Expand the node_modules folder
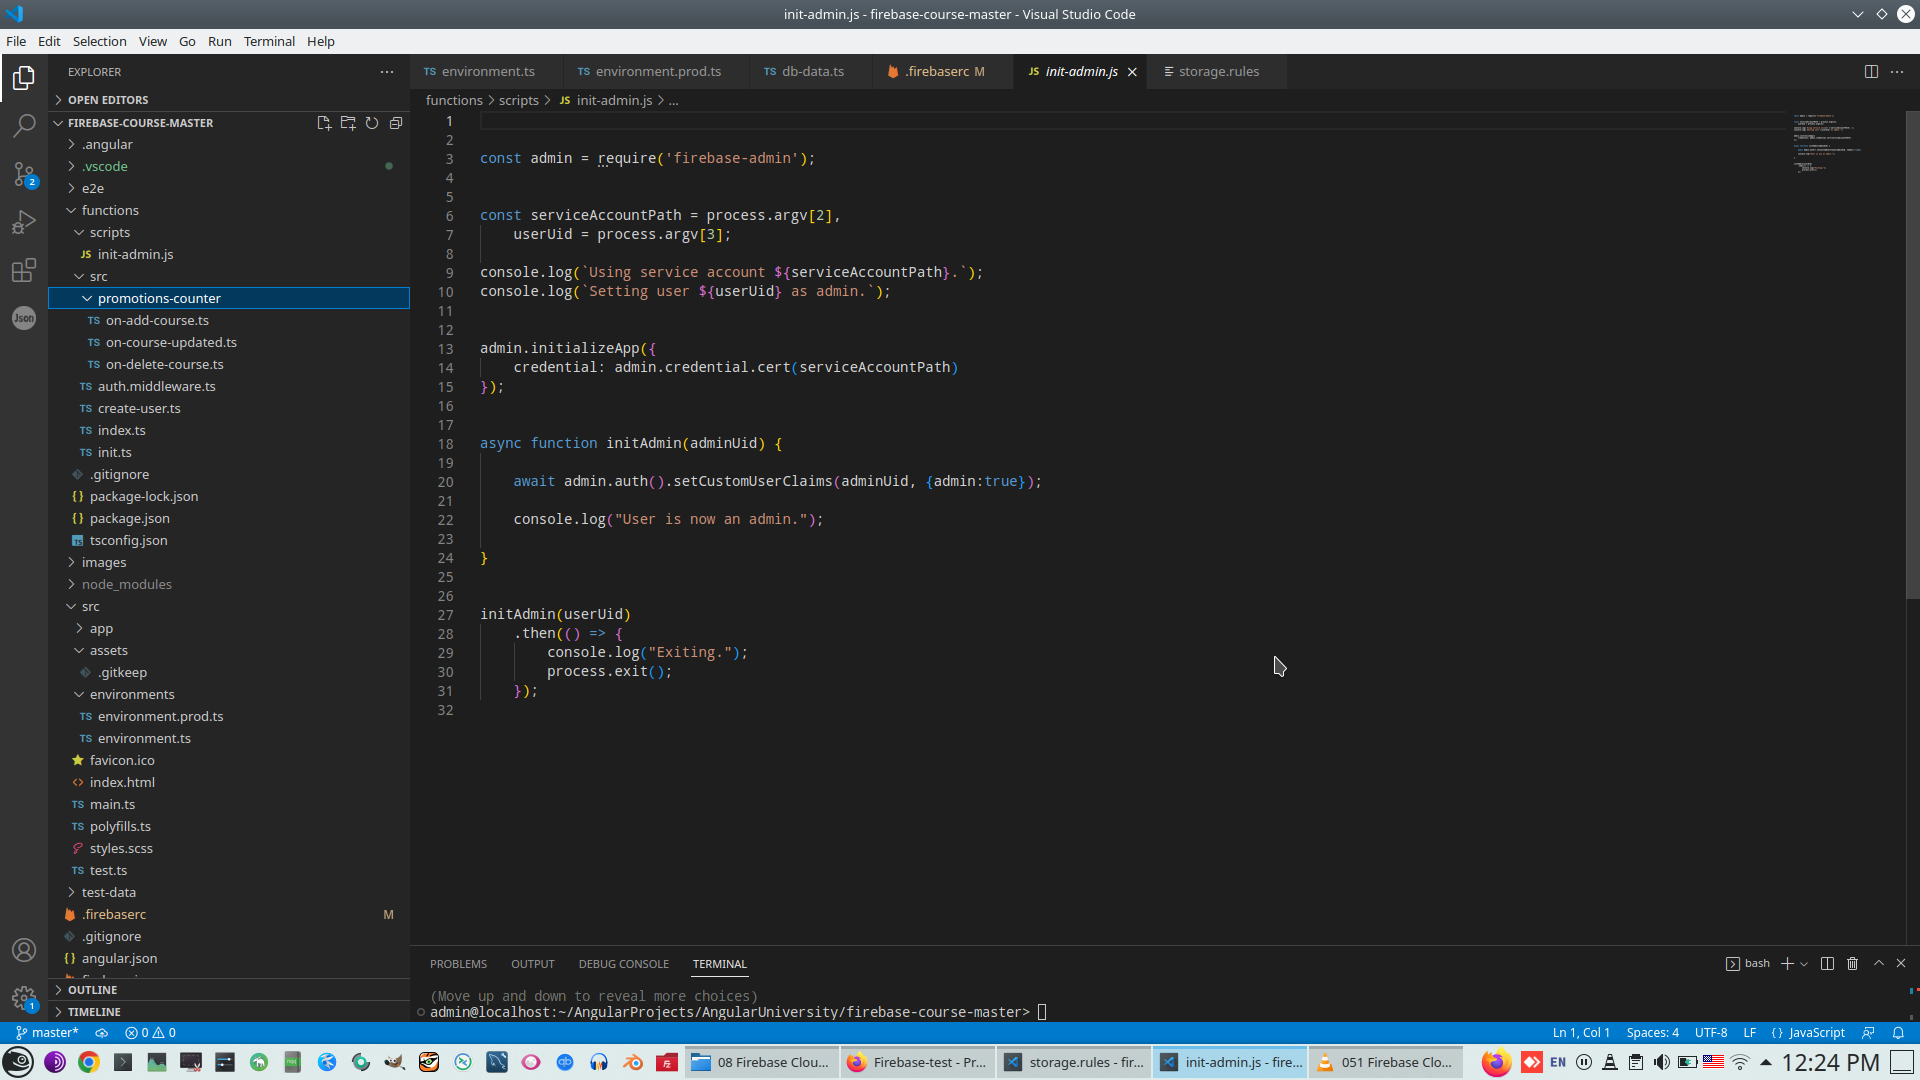This screenshot has width=1920, height=1080. [x=126, y=585]
